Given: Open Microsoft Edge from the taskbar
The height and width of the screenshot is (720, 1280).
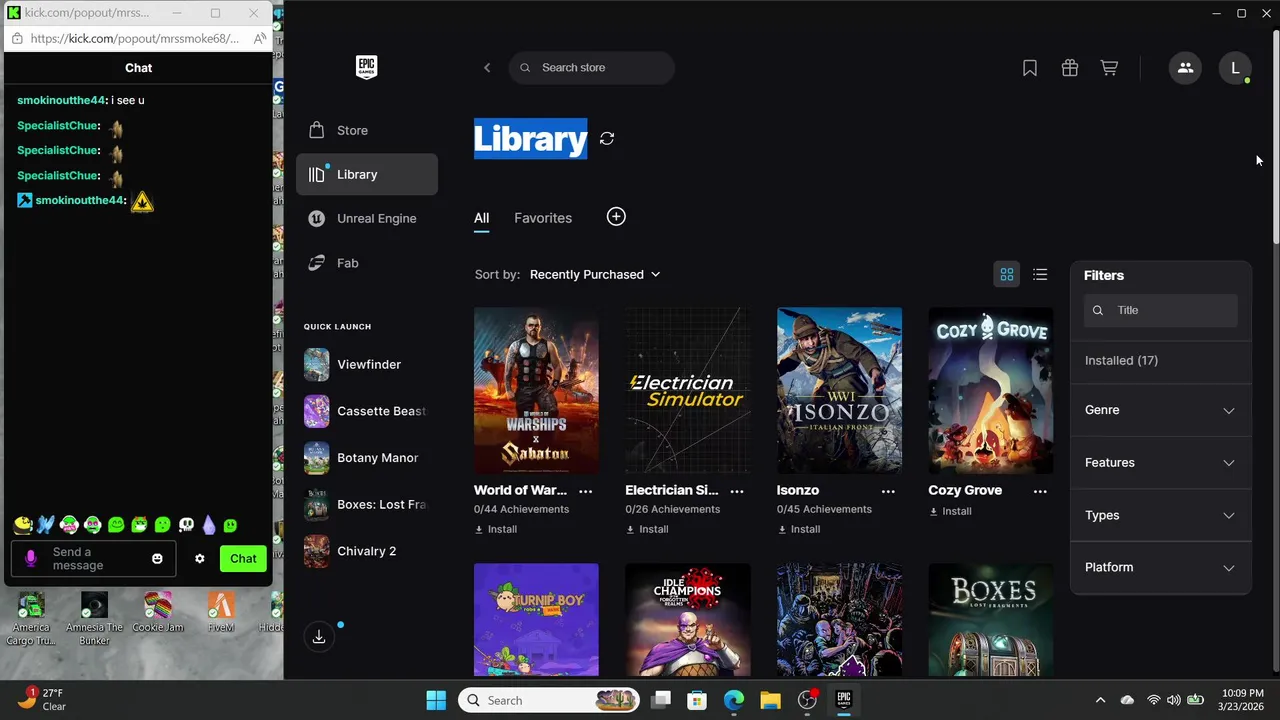Looking at the screenshot, I should coord(734,700).
